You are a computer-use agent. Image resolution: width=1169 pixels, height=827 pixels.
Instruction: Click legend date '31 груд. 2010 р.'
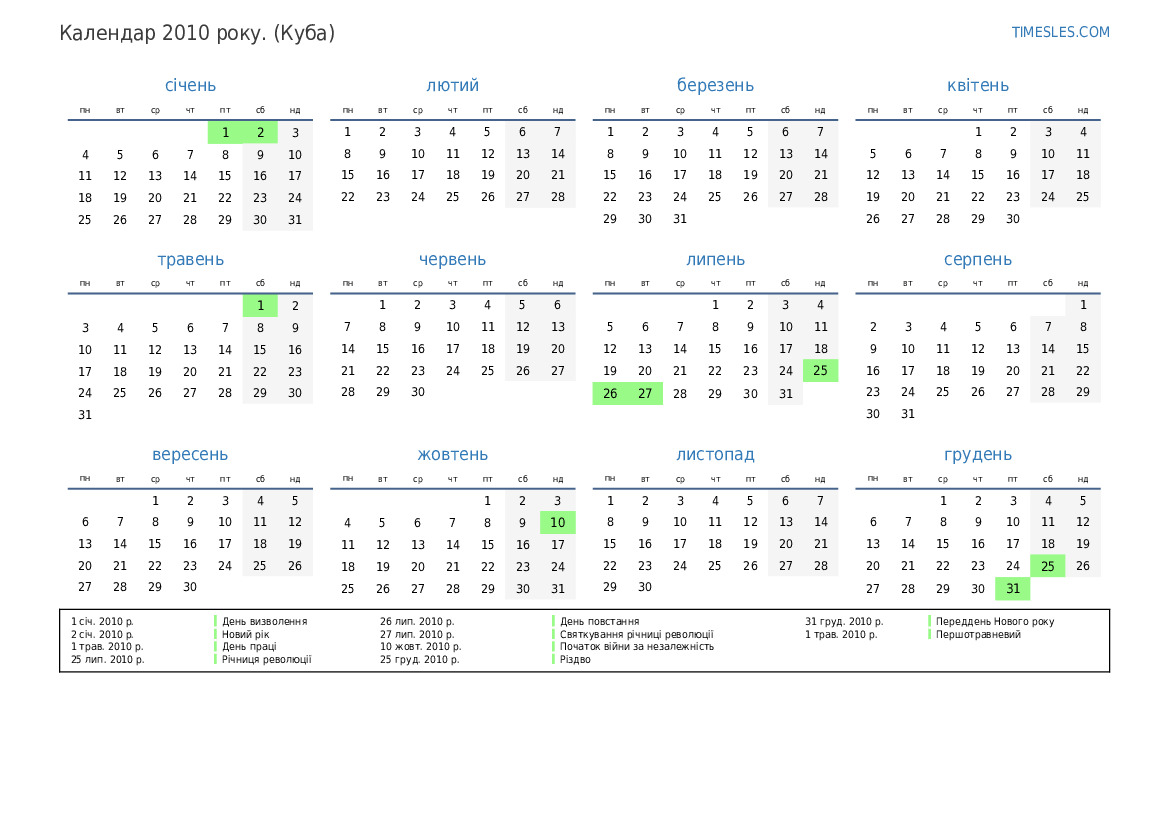(844, 621)
